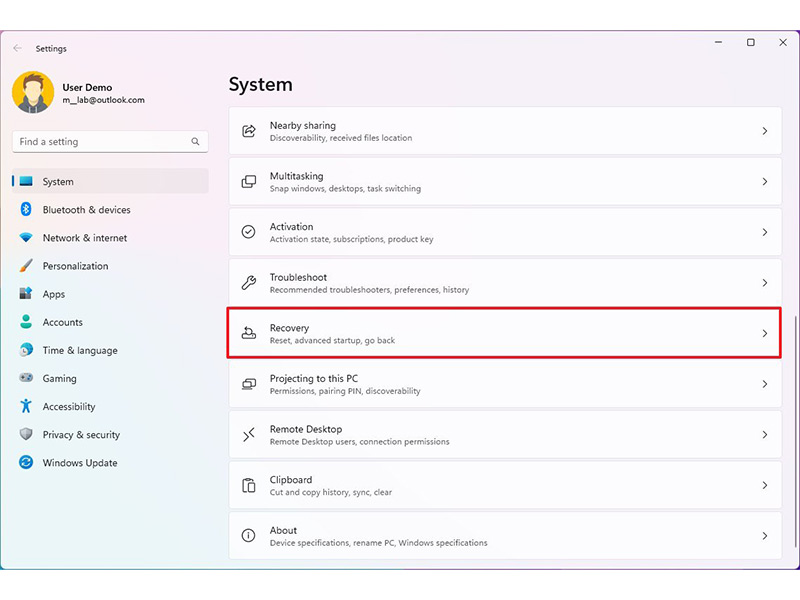Click the Recovery icon

click(x=248, y=333)
